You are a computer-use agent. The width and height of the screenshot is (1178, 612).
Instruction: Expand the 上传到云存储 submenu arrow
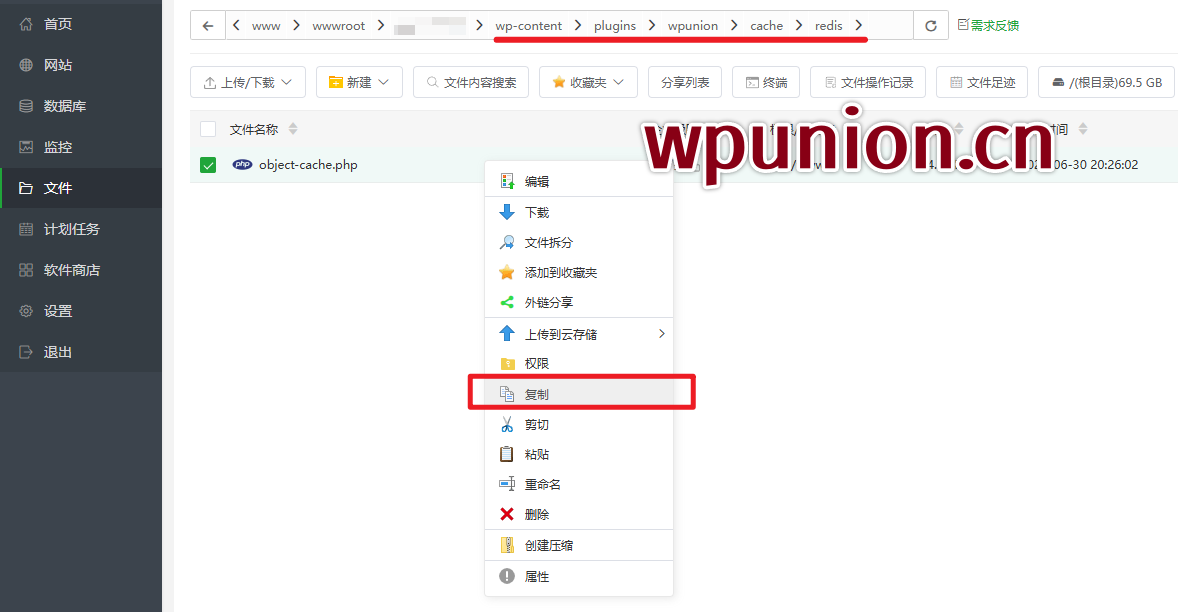[661, 333]
